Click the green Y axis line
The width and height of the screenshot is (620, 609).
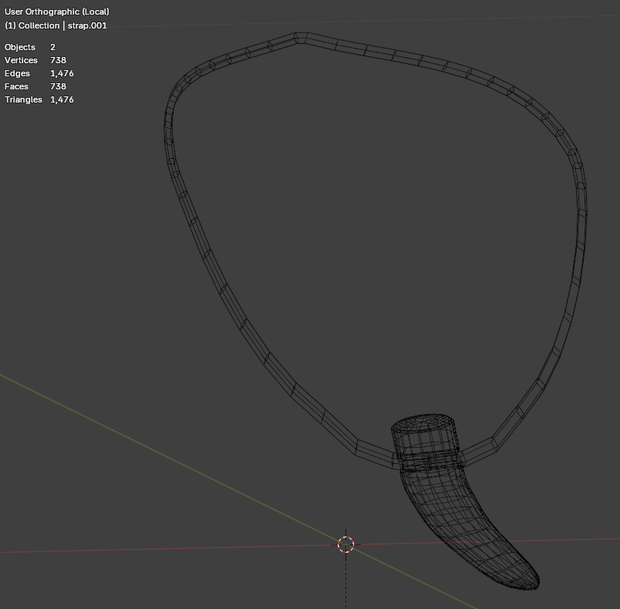tap(158, 453)
